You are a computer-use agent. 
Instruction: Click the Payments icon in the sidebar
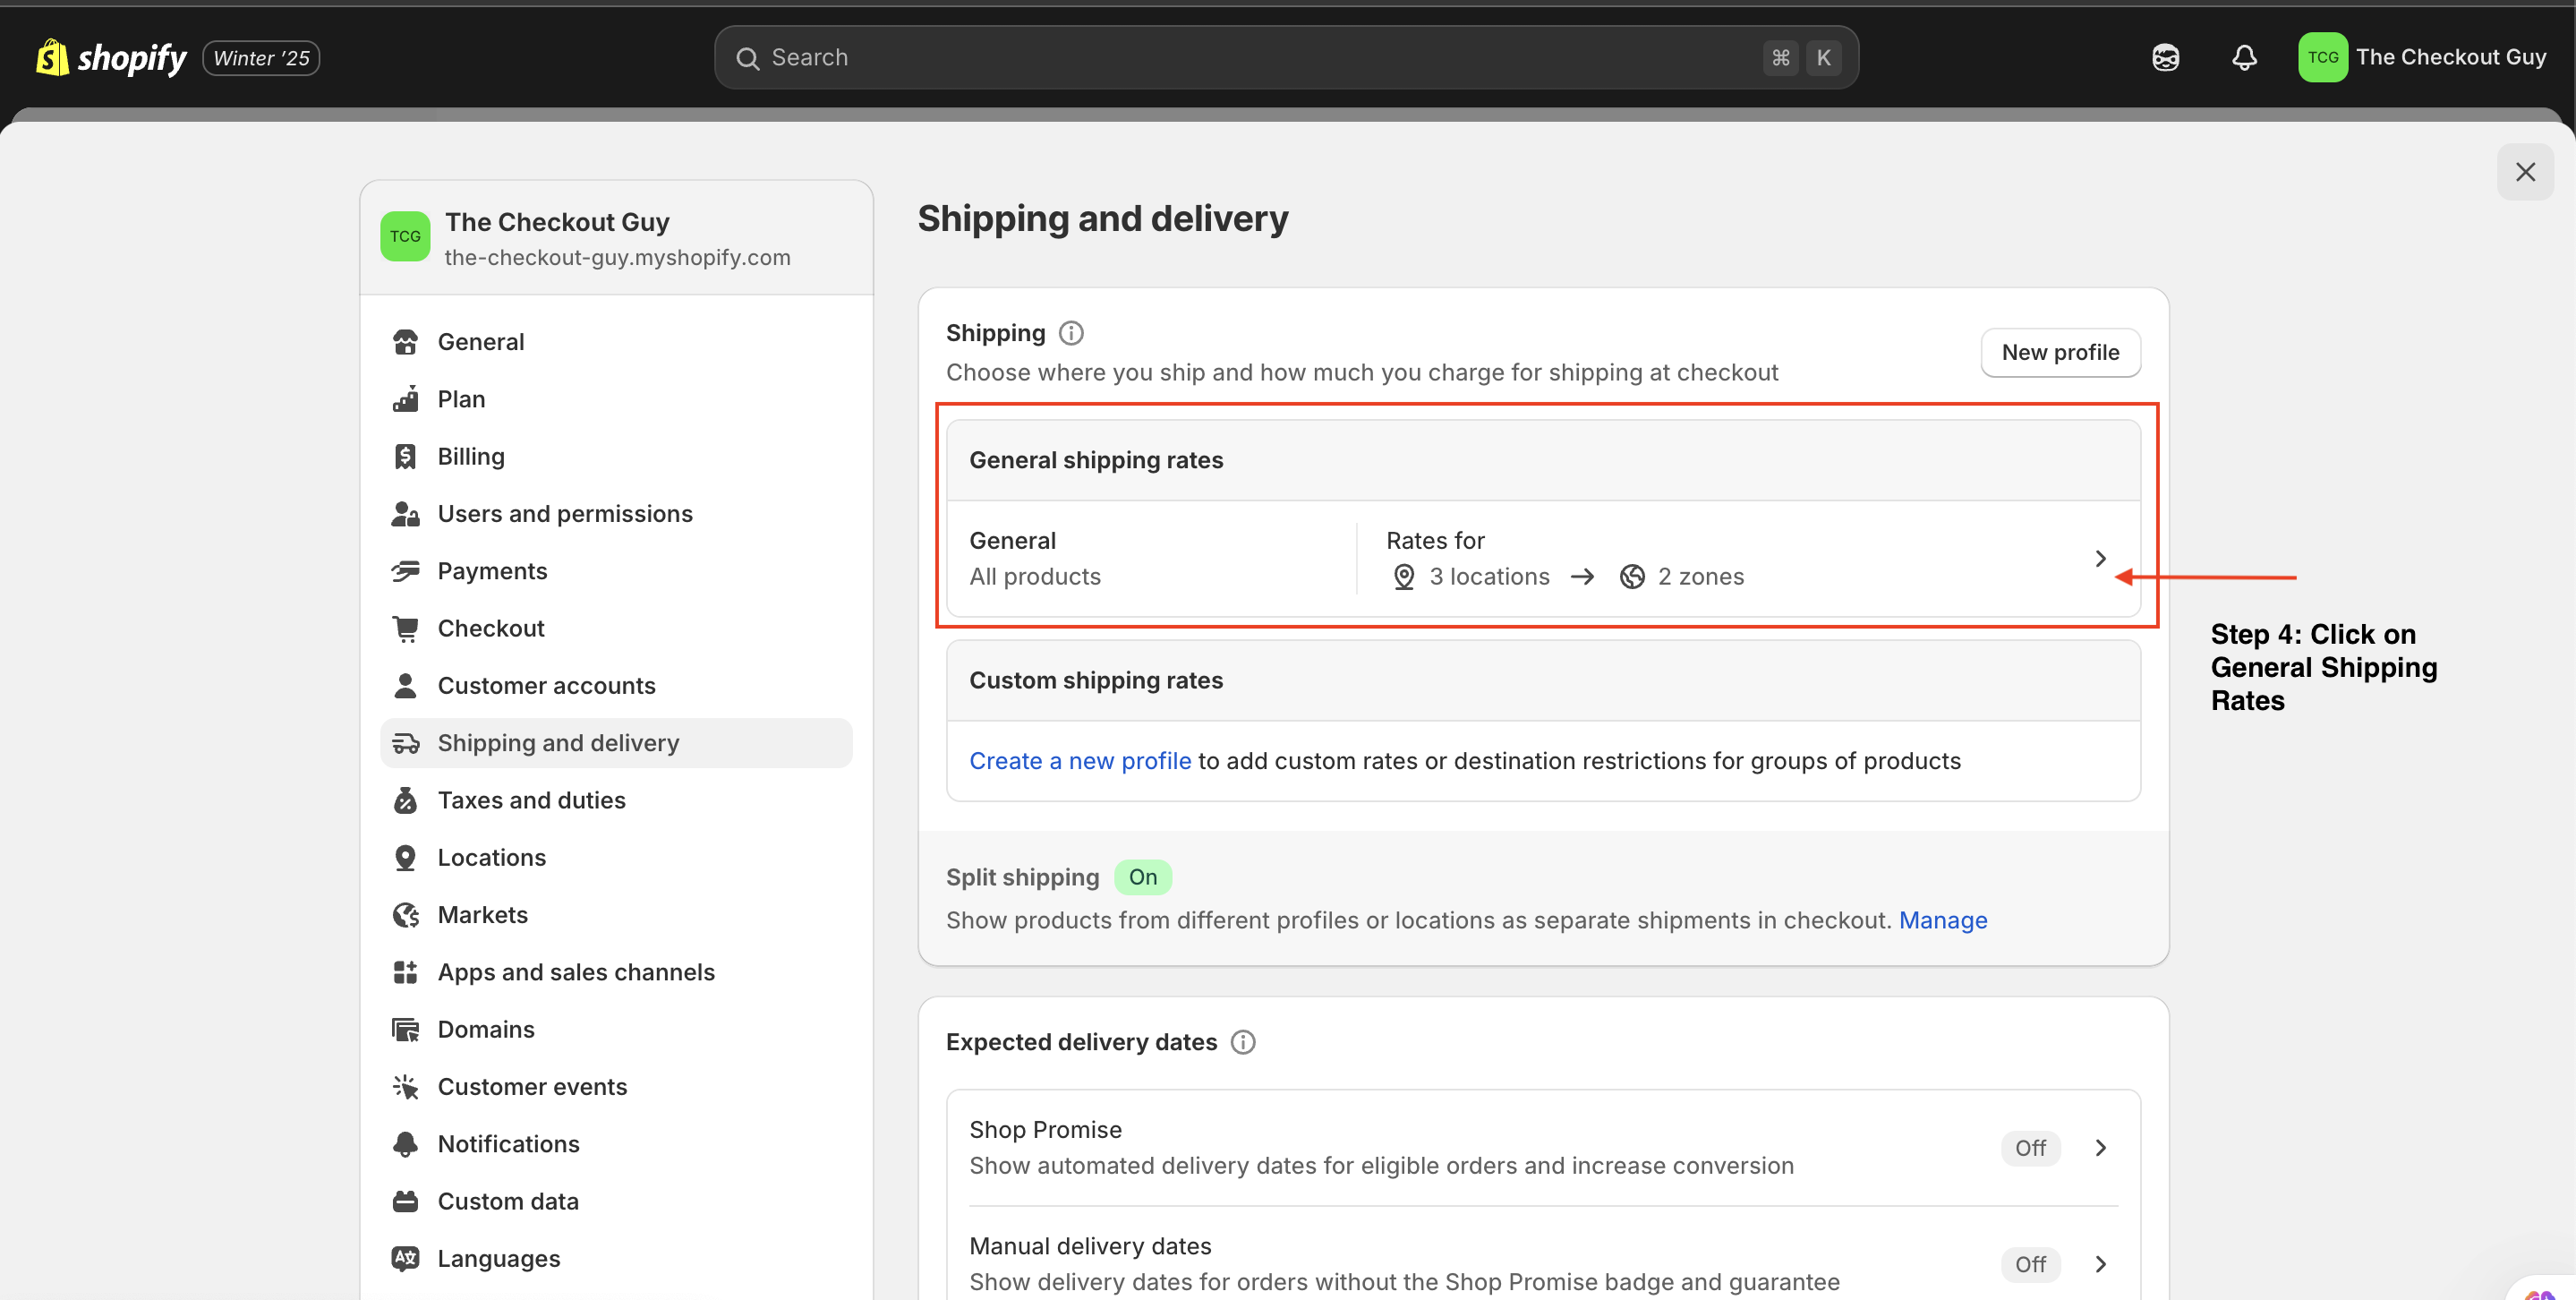[405, 571]
